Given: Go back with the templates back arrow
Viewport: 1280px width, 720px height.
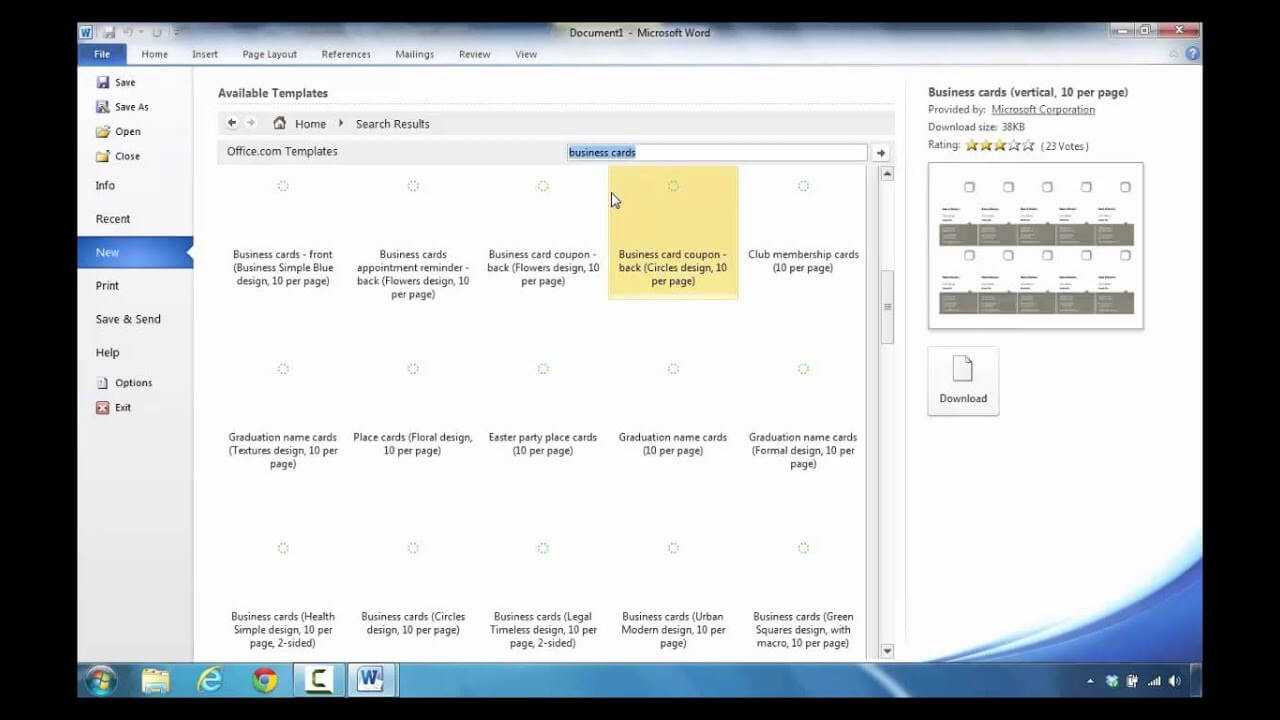Looking at the screenshot, I should click(x=232, y=123).
